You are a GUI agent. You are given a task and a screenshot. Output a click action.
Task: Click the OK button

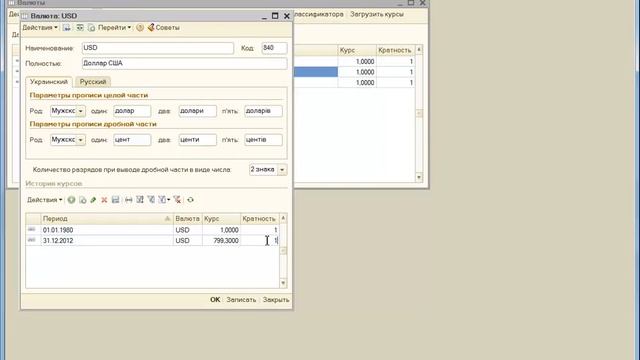click(x=215, y=300)
